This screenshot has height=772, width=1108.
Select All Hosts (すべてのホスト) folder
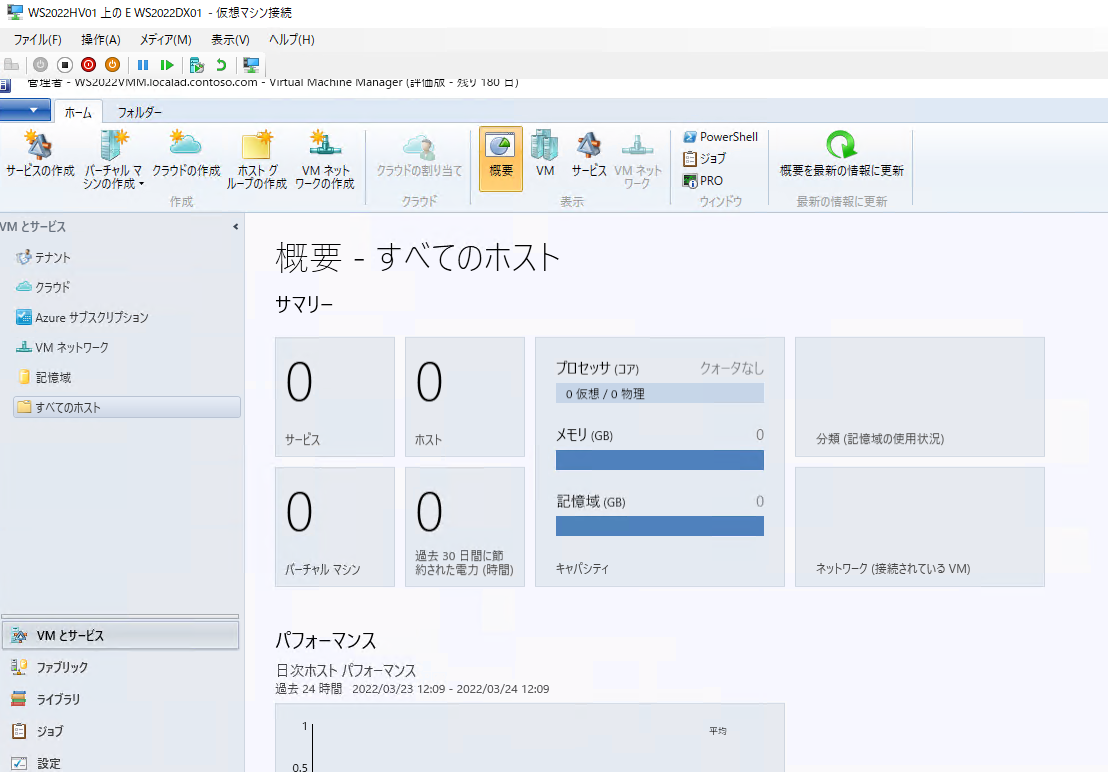pos(126,407)
